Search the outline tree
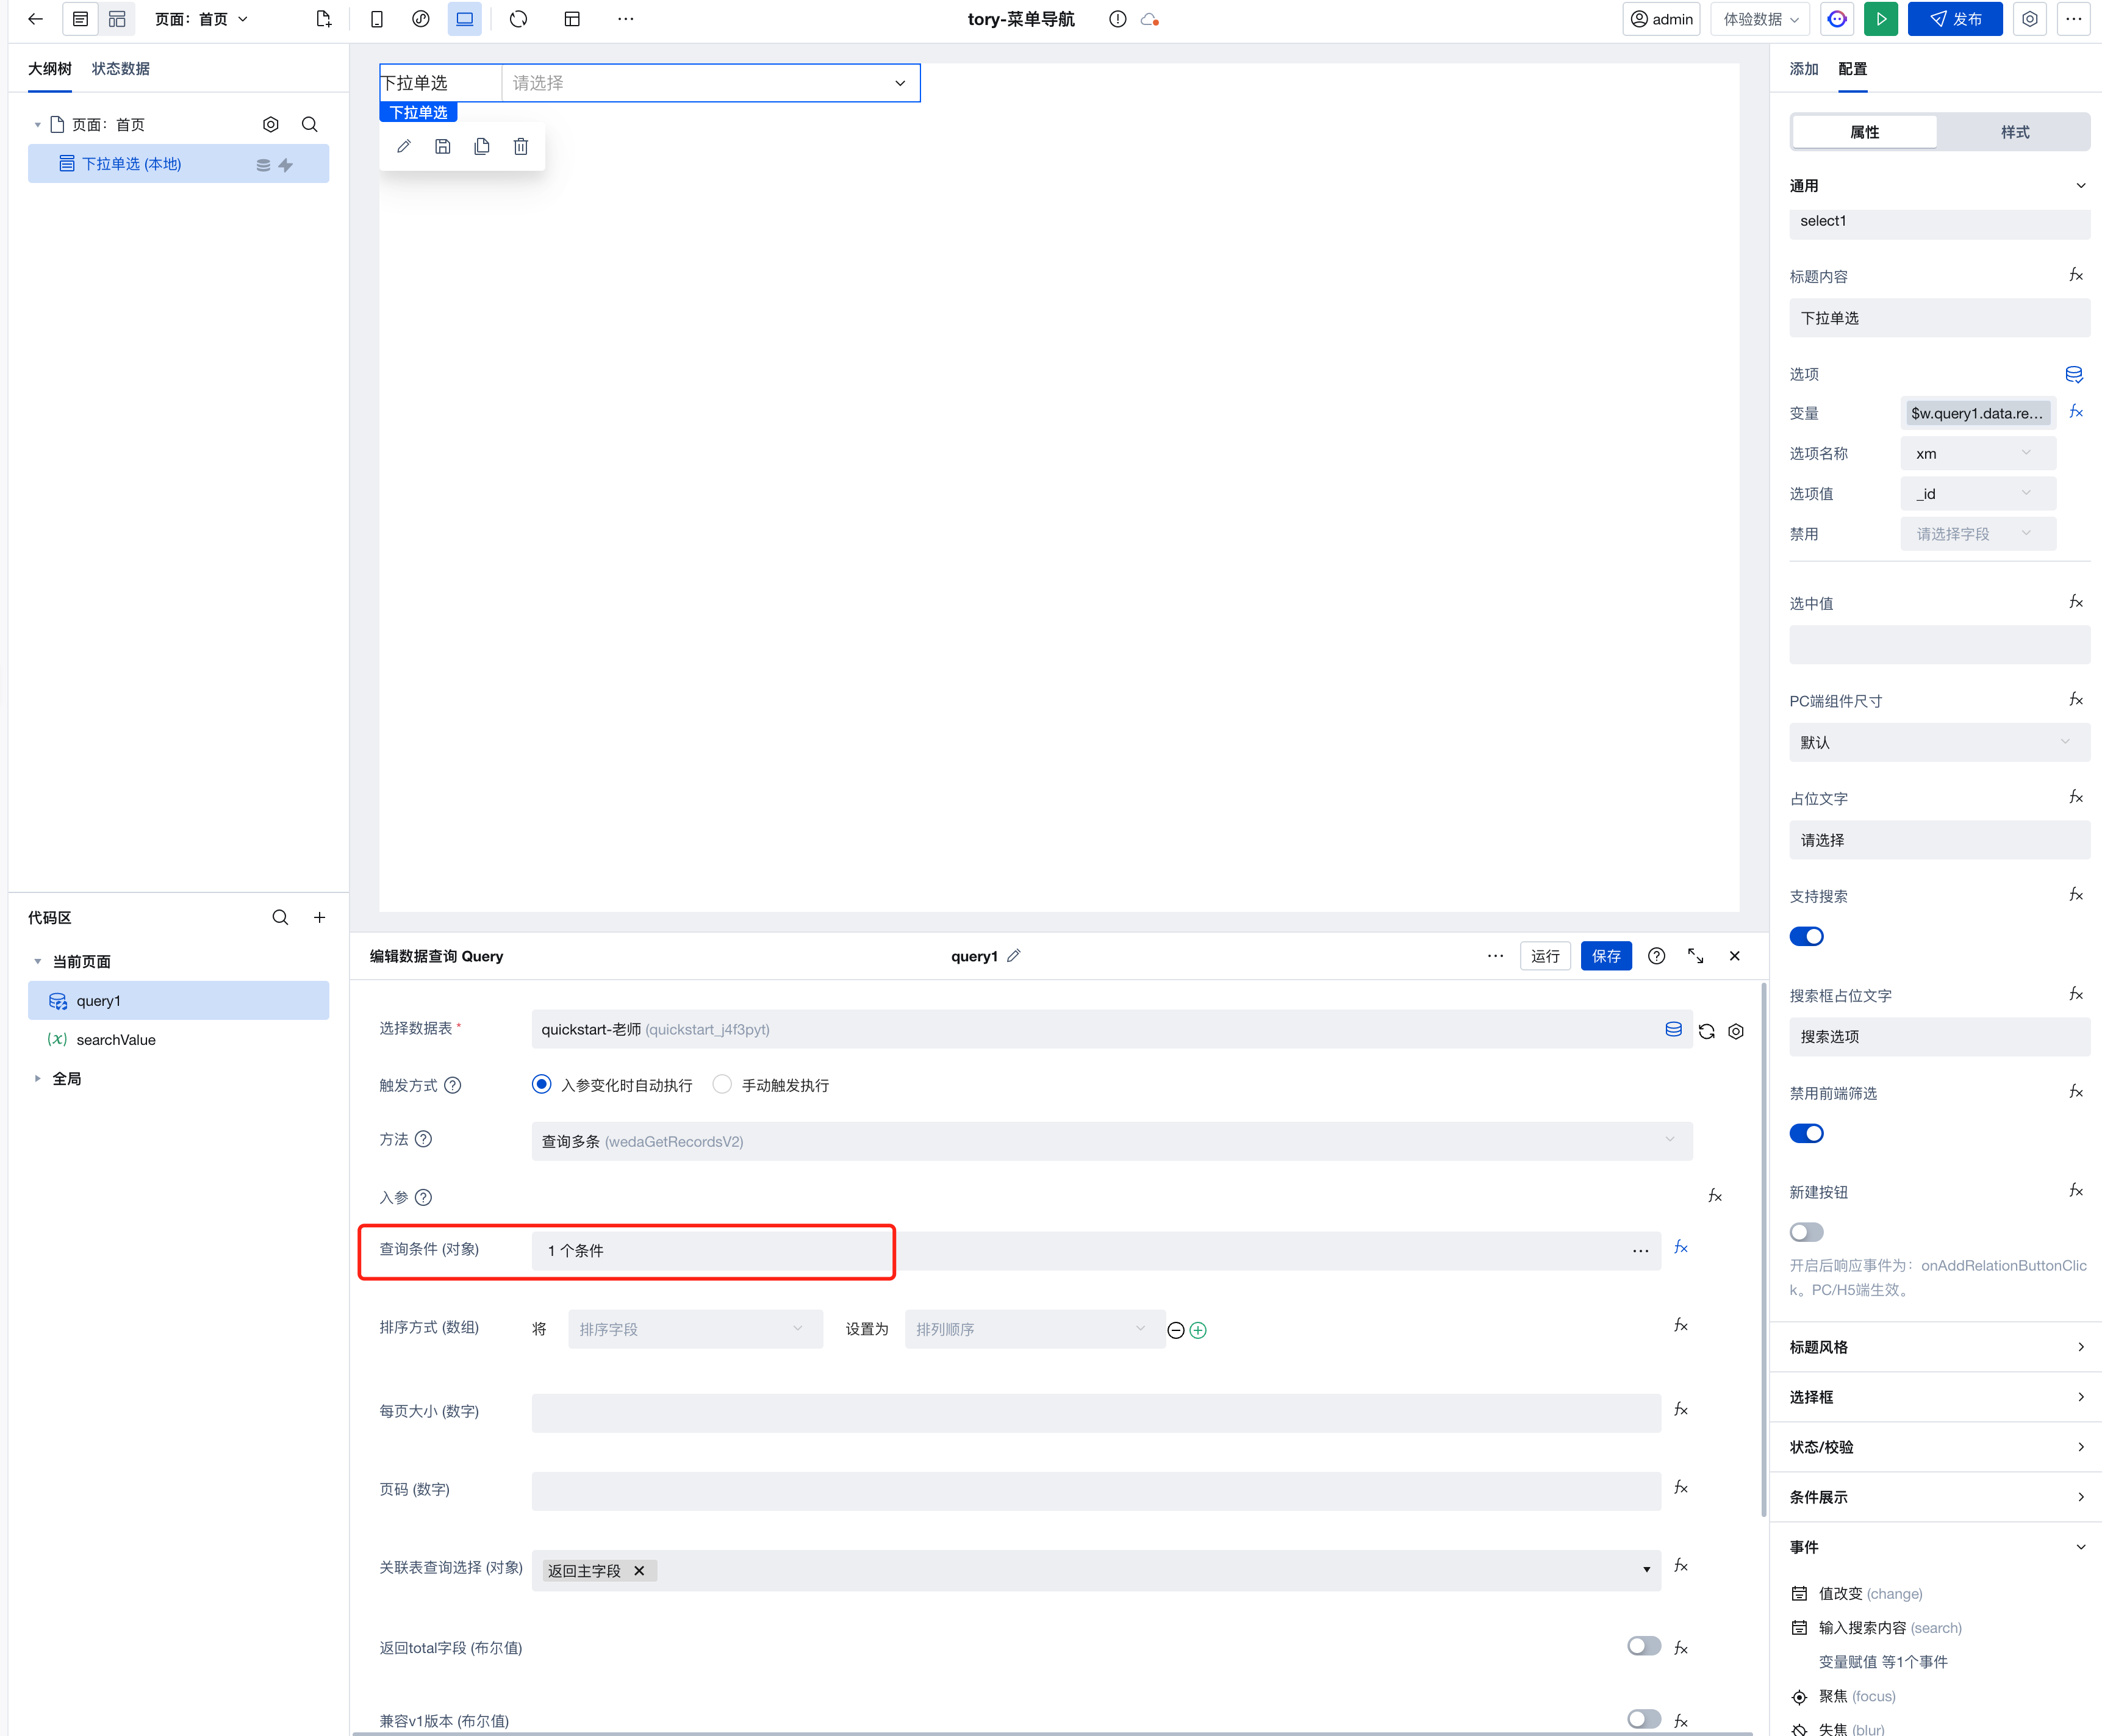Viewport: 2102px width, 1736px height. [x=309, y=124]
